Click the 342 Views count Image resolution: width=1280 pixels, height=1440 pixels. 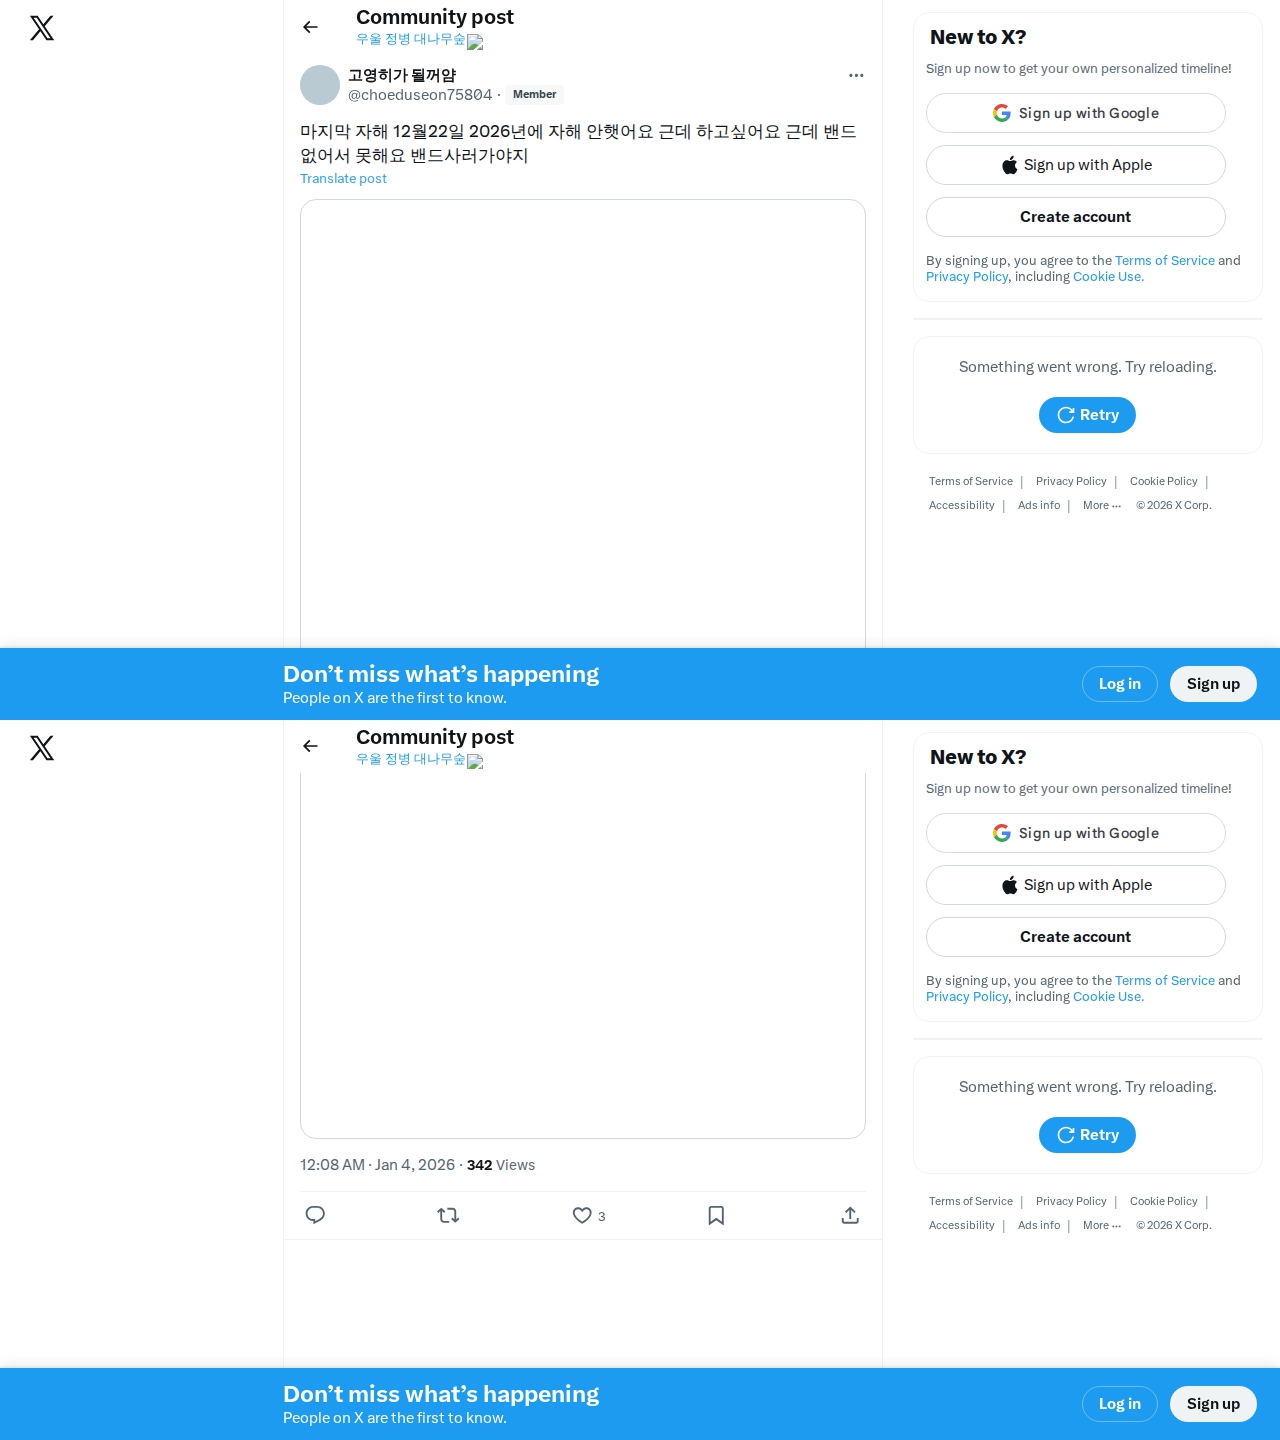tap(501, 1165)
